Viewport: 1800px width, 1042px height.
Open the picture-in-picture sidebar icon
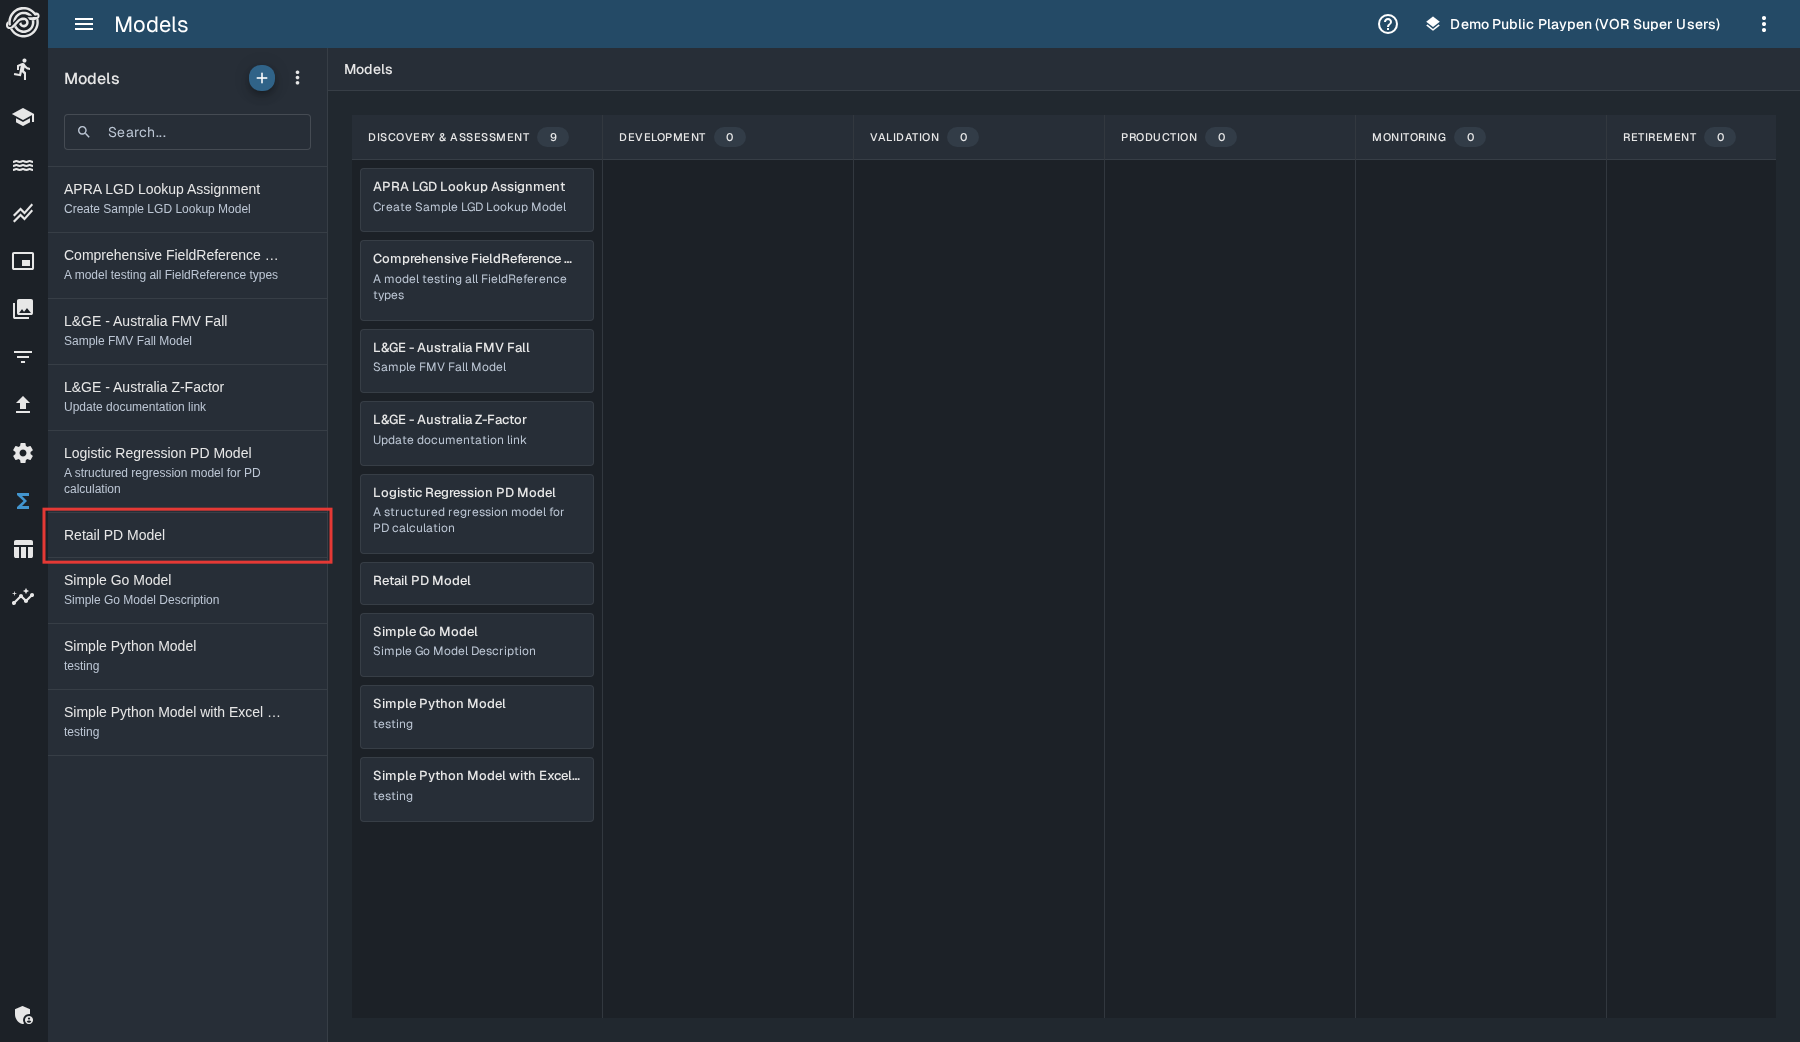(x=23, y=261)
